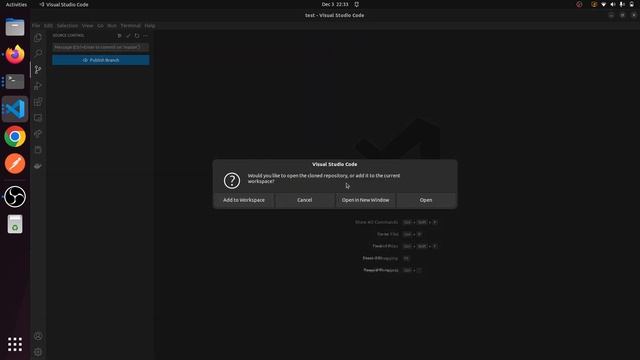The image size is (640, 360).
Task: Open the Extensions view
Action: (x=38, y=102)
